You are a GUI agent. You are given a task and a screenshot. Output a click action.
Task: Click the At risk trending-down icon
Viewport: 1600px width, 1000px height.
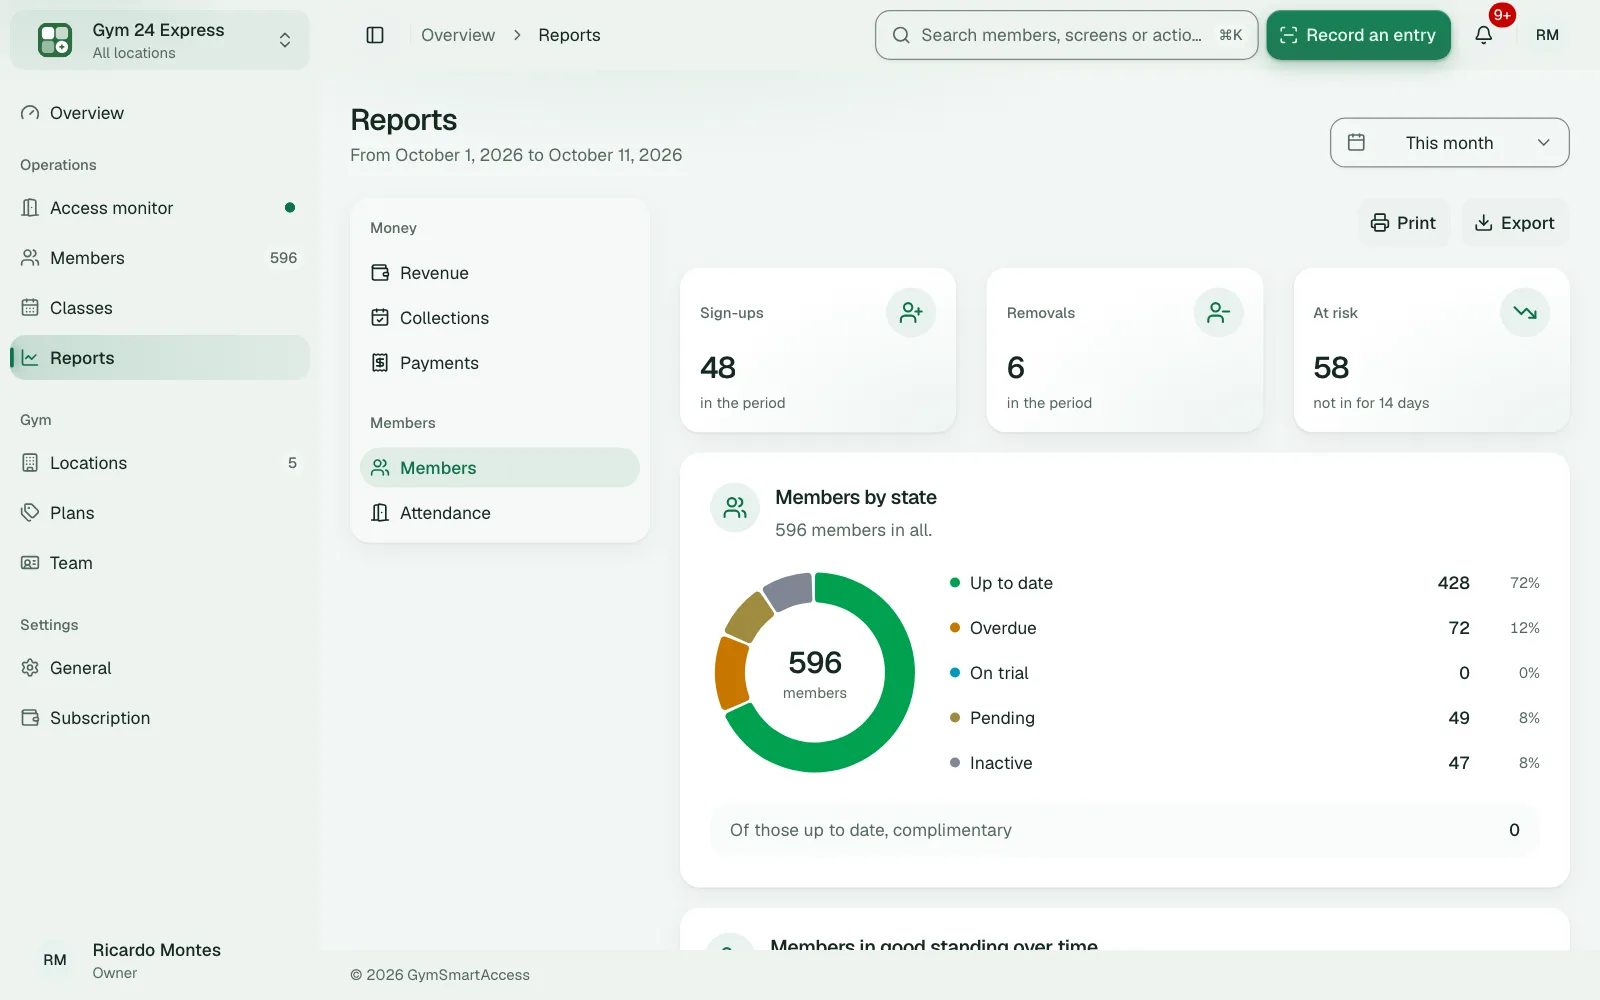[x=1525, y=313]
